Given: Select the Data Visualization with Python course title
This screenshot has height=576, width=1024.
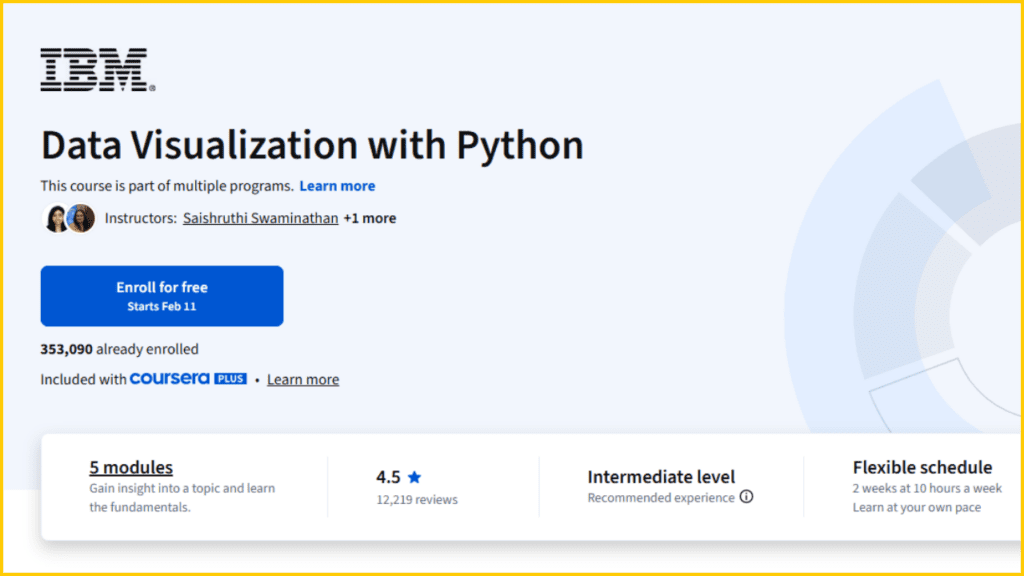Looking at the screenshot, I should (311, 145).
